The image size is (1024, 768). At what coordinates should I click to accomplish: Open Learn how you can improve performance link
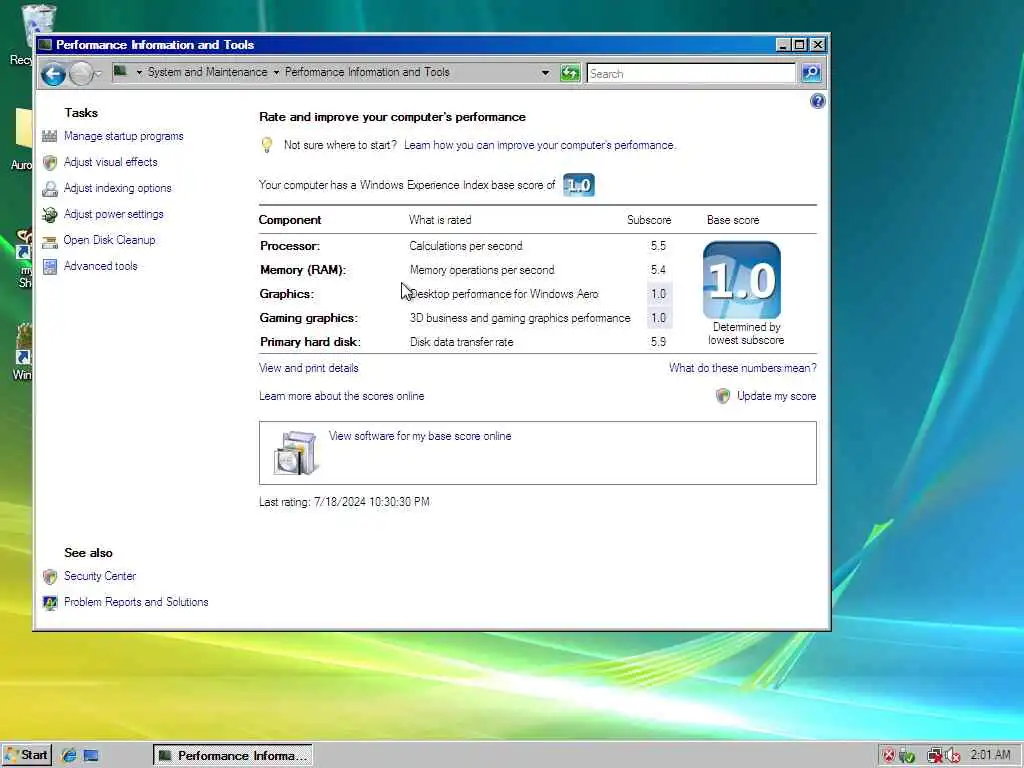pyautogui.click(x=539, y=145)
